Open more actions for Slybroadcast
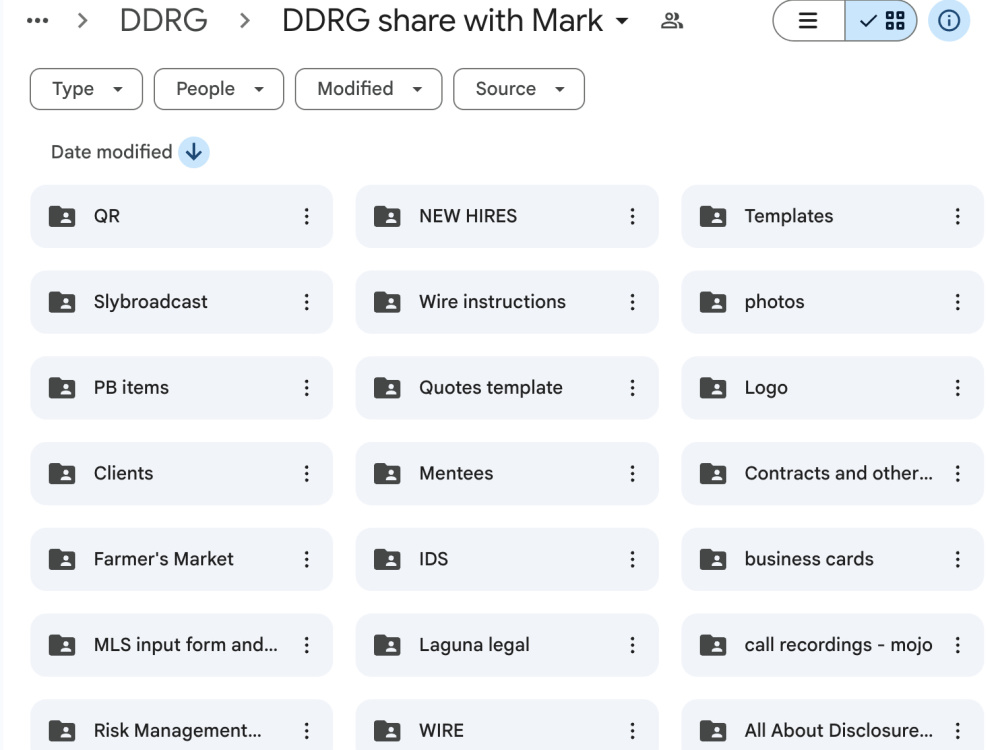This screenshot has width=1000, height=750. [307, 302]
